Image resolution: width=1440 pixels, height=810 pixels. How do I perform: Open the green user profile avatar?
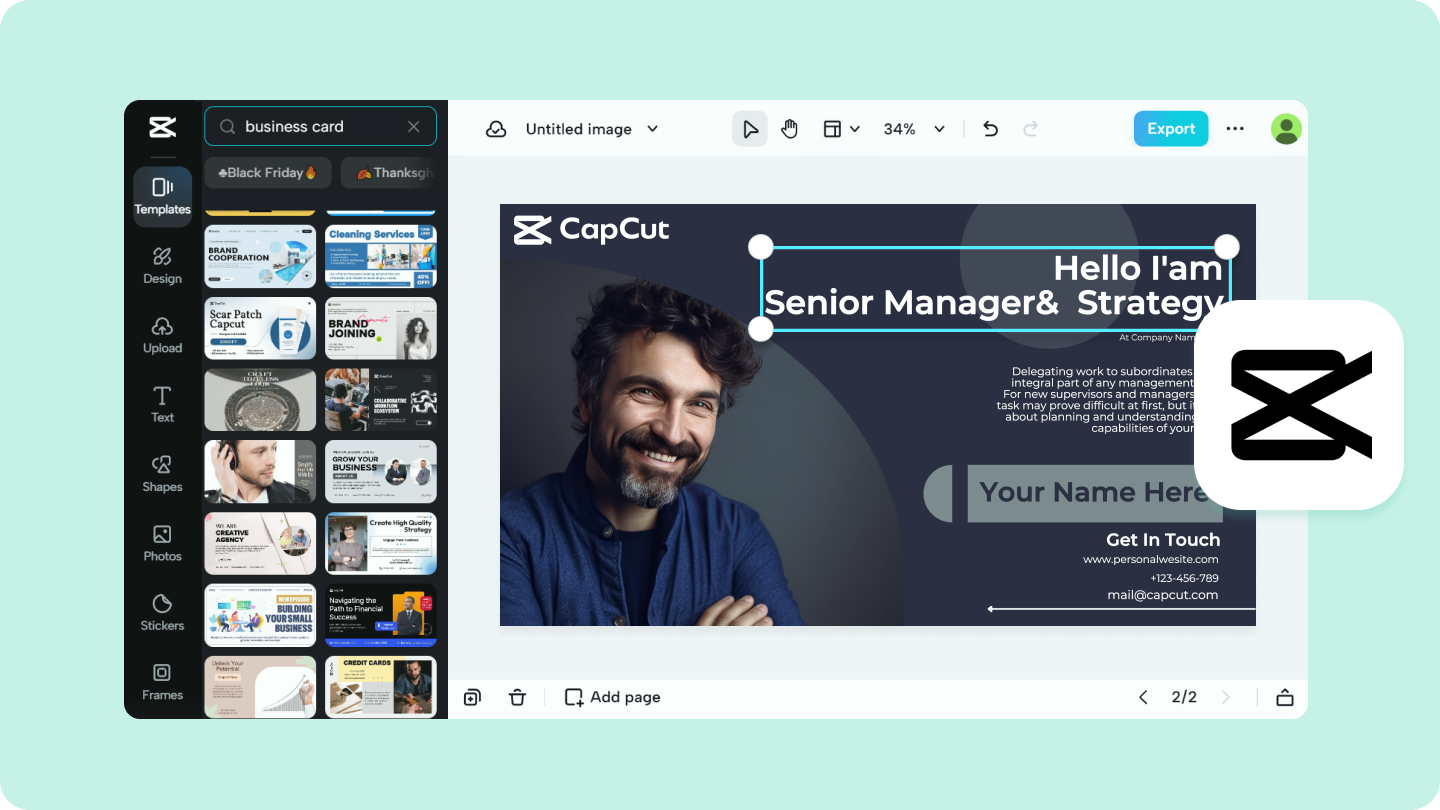coord(1286,129)
